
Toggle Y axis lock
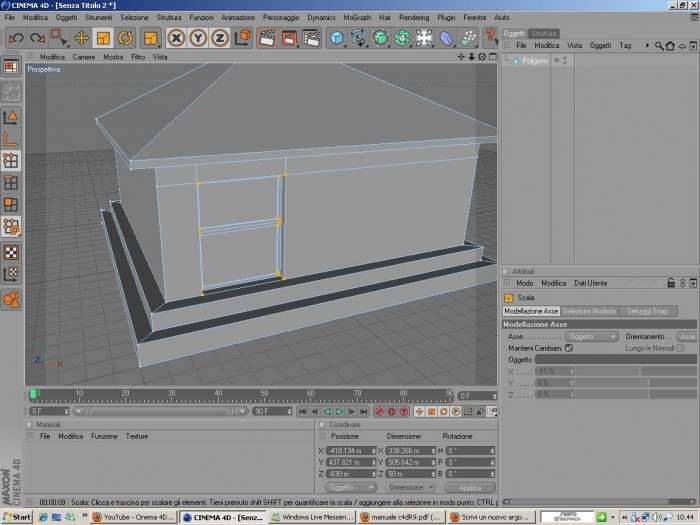[198, 38]
